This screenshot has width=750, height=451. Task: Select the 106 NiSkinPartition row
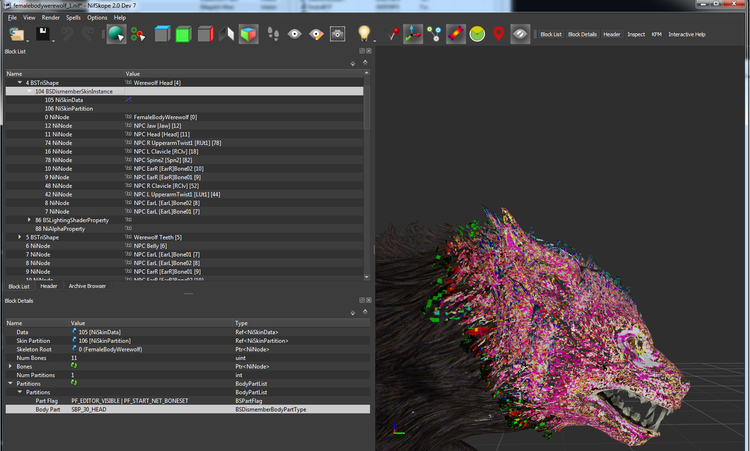(x=185, y=109)
